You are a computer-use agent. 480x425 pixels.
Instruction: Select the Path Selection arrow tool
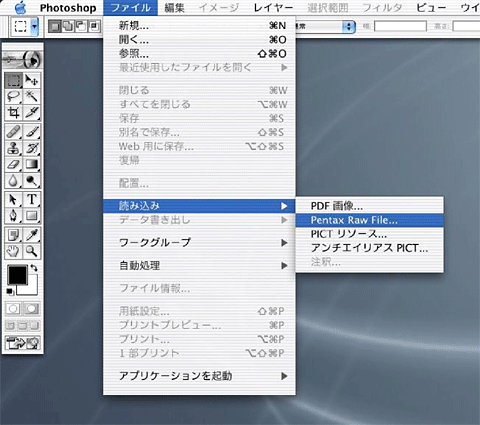click(13, 200)
